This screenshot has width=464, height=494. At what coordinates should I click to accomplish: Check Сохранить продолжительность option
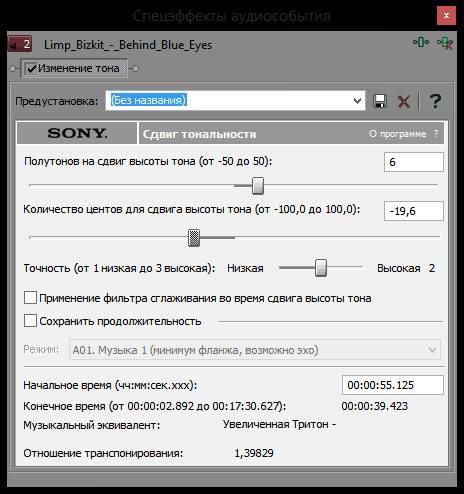tap(30, 321)
